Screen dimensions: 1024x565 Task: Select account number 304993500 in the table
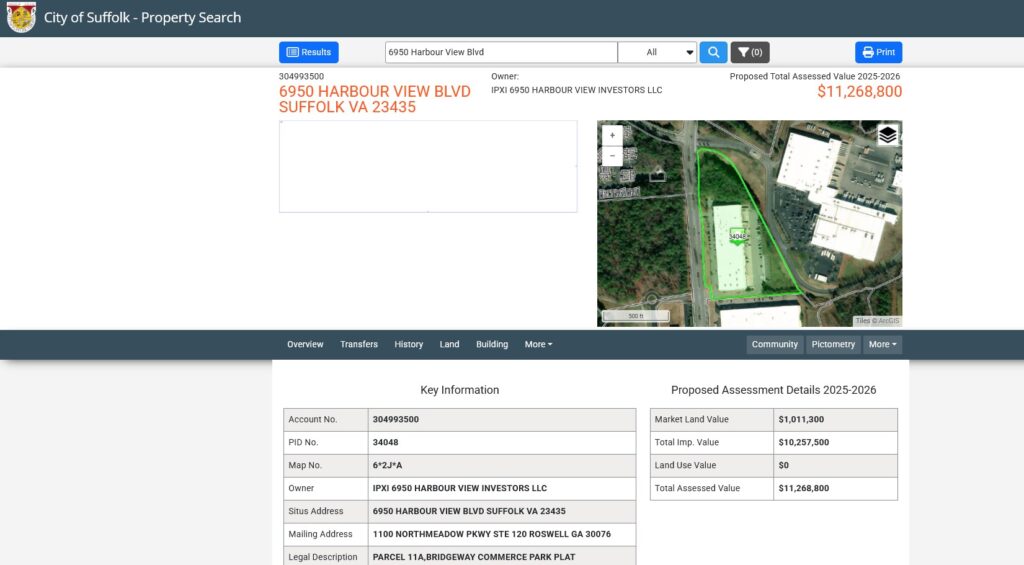[x=396, y=419]
